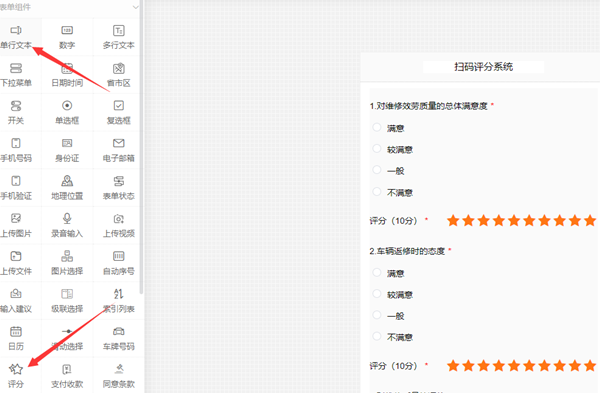
Task: Add the 日历 calendar component
Action: point(16,338)
